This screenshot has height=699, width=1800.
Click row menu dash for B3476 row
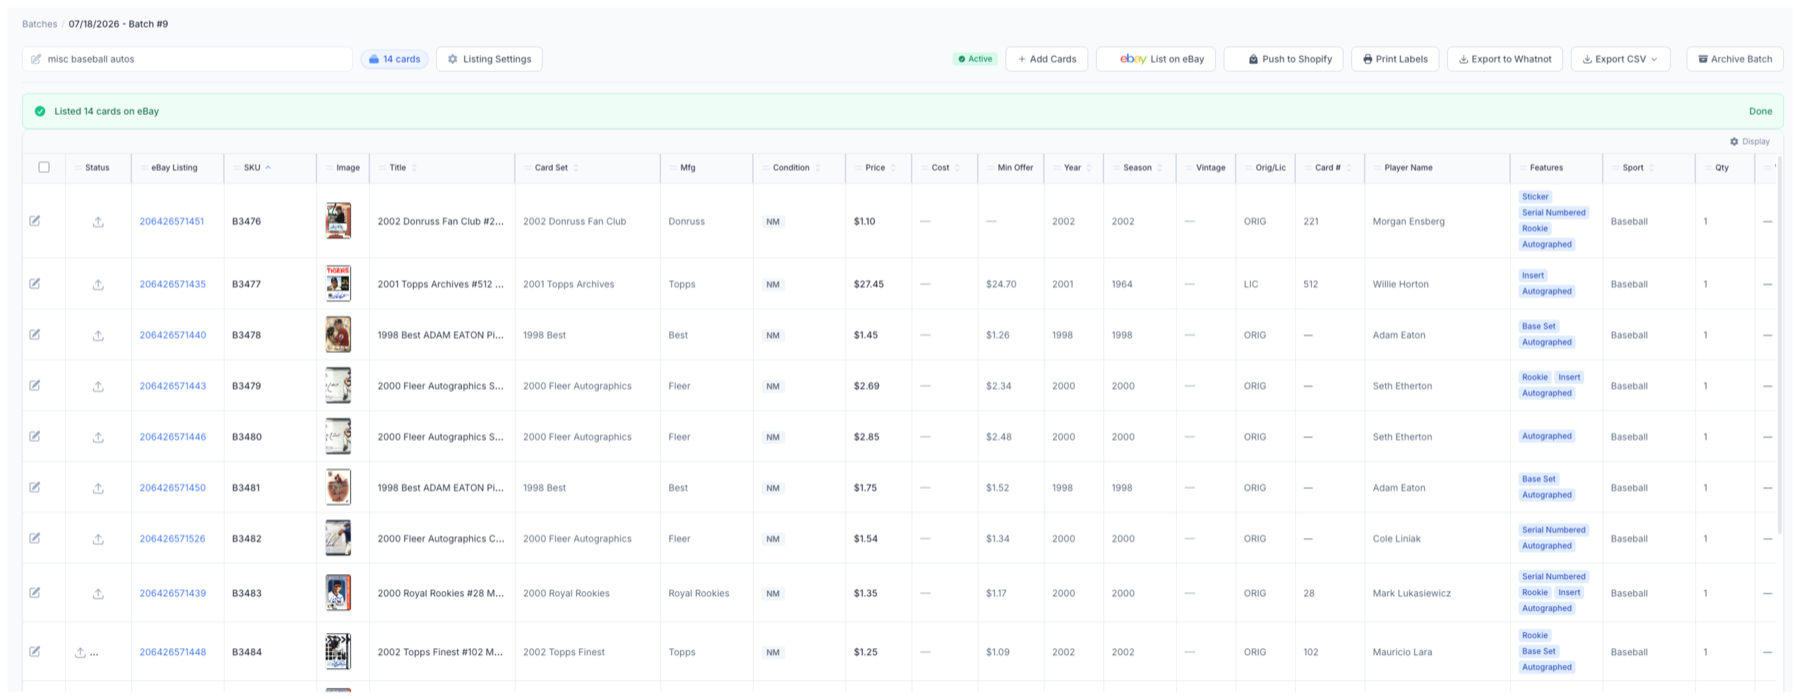[1767, 222]
